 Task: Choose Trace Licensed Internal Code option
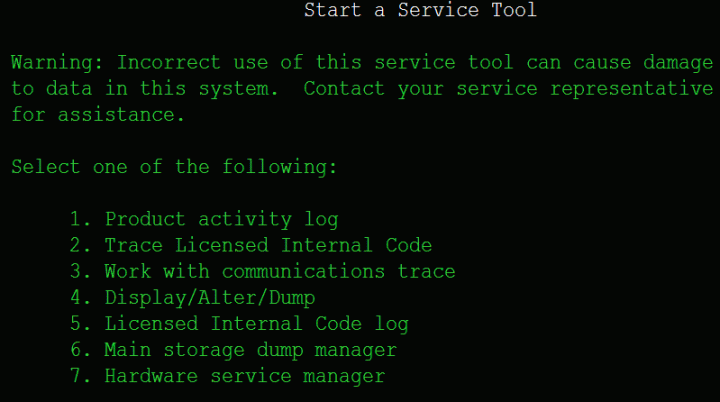268,245
